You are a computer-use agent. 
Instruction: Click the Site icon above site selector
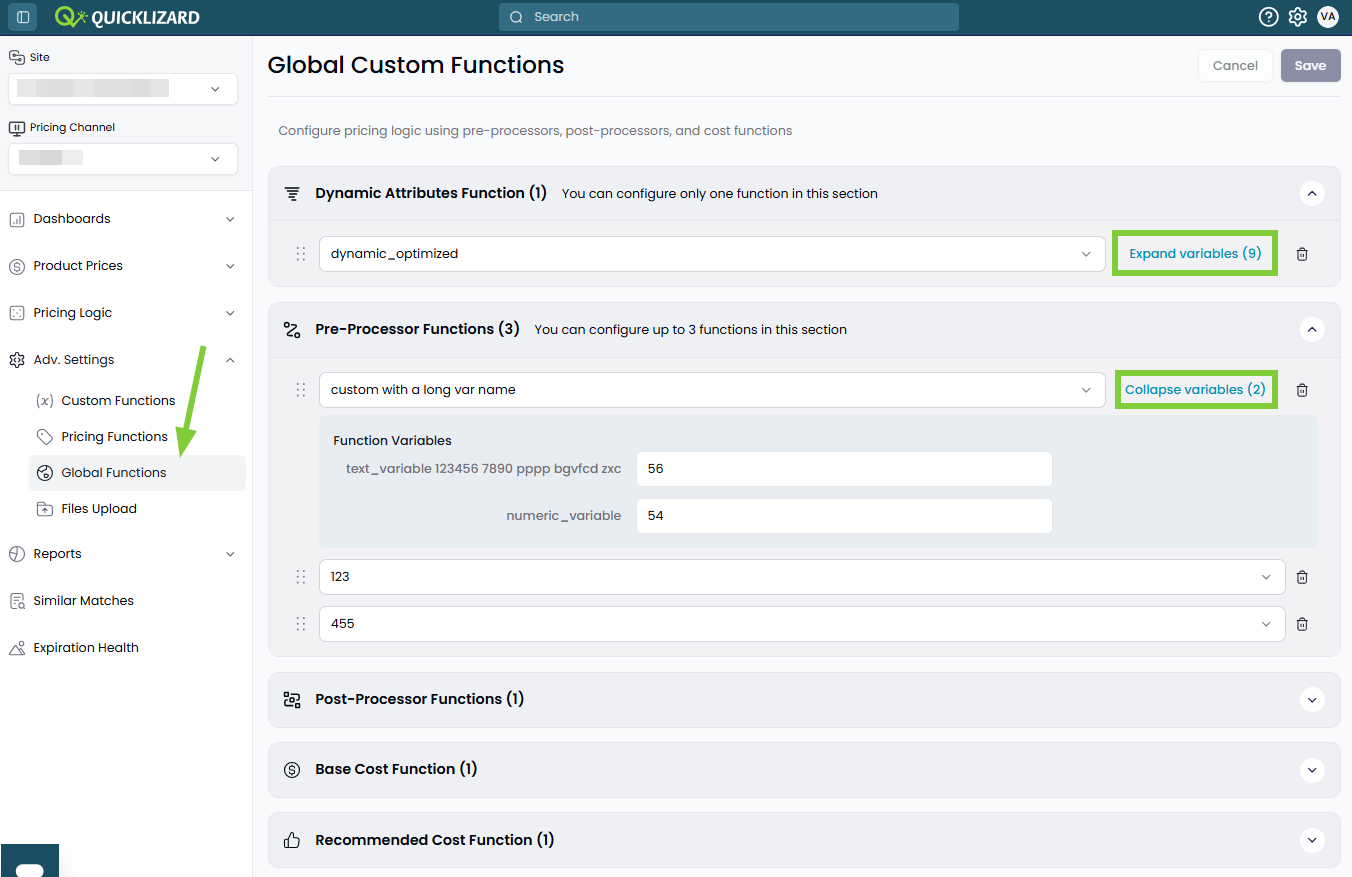[16, 57]
